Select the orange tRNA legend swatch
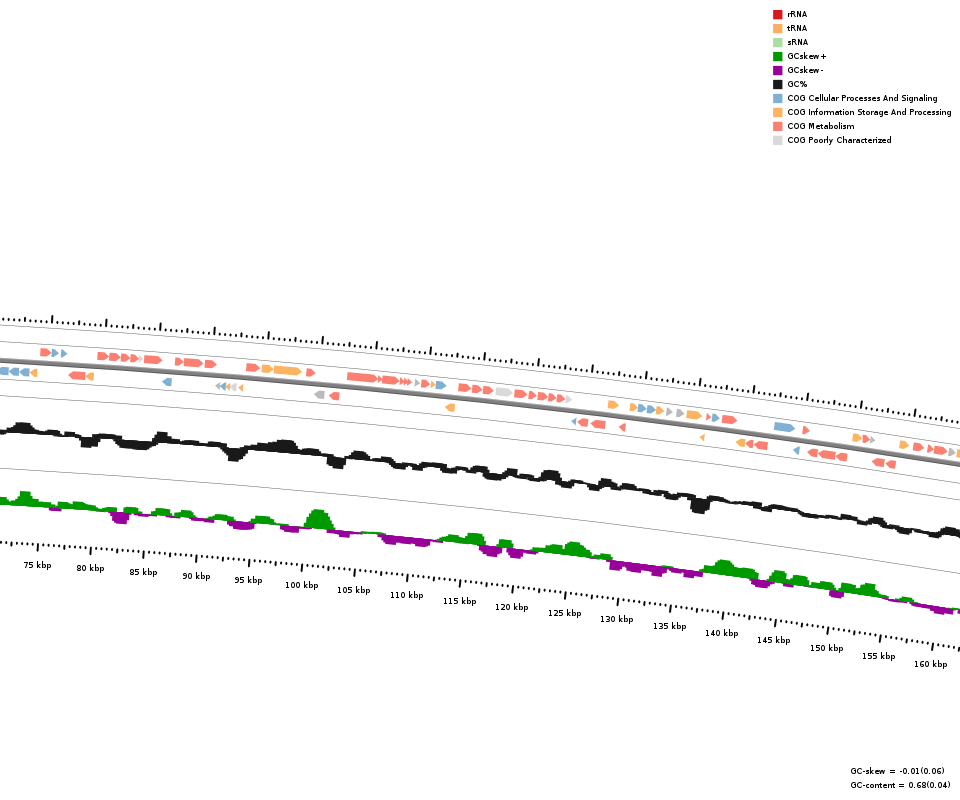Image resolution: width=960 pixels, height=800 pixels. 777,28
